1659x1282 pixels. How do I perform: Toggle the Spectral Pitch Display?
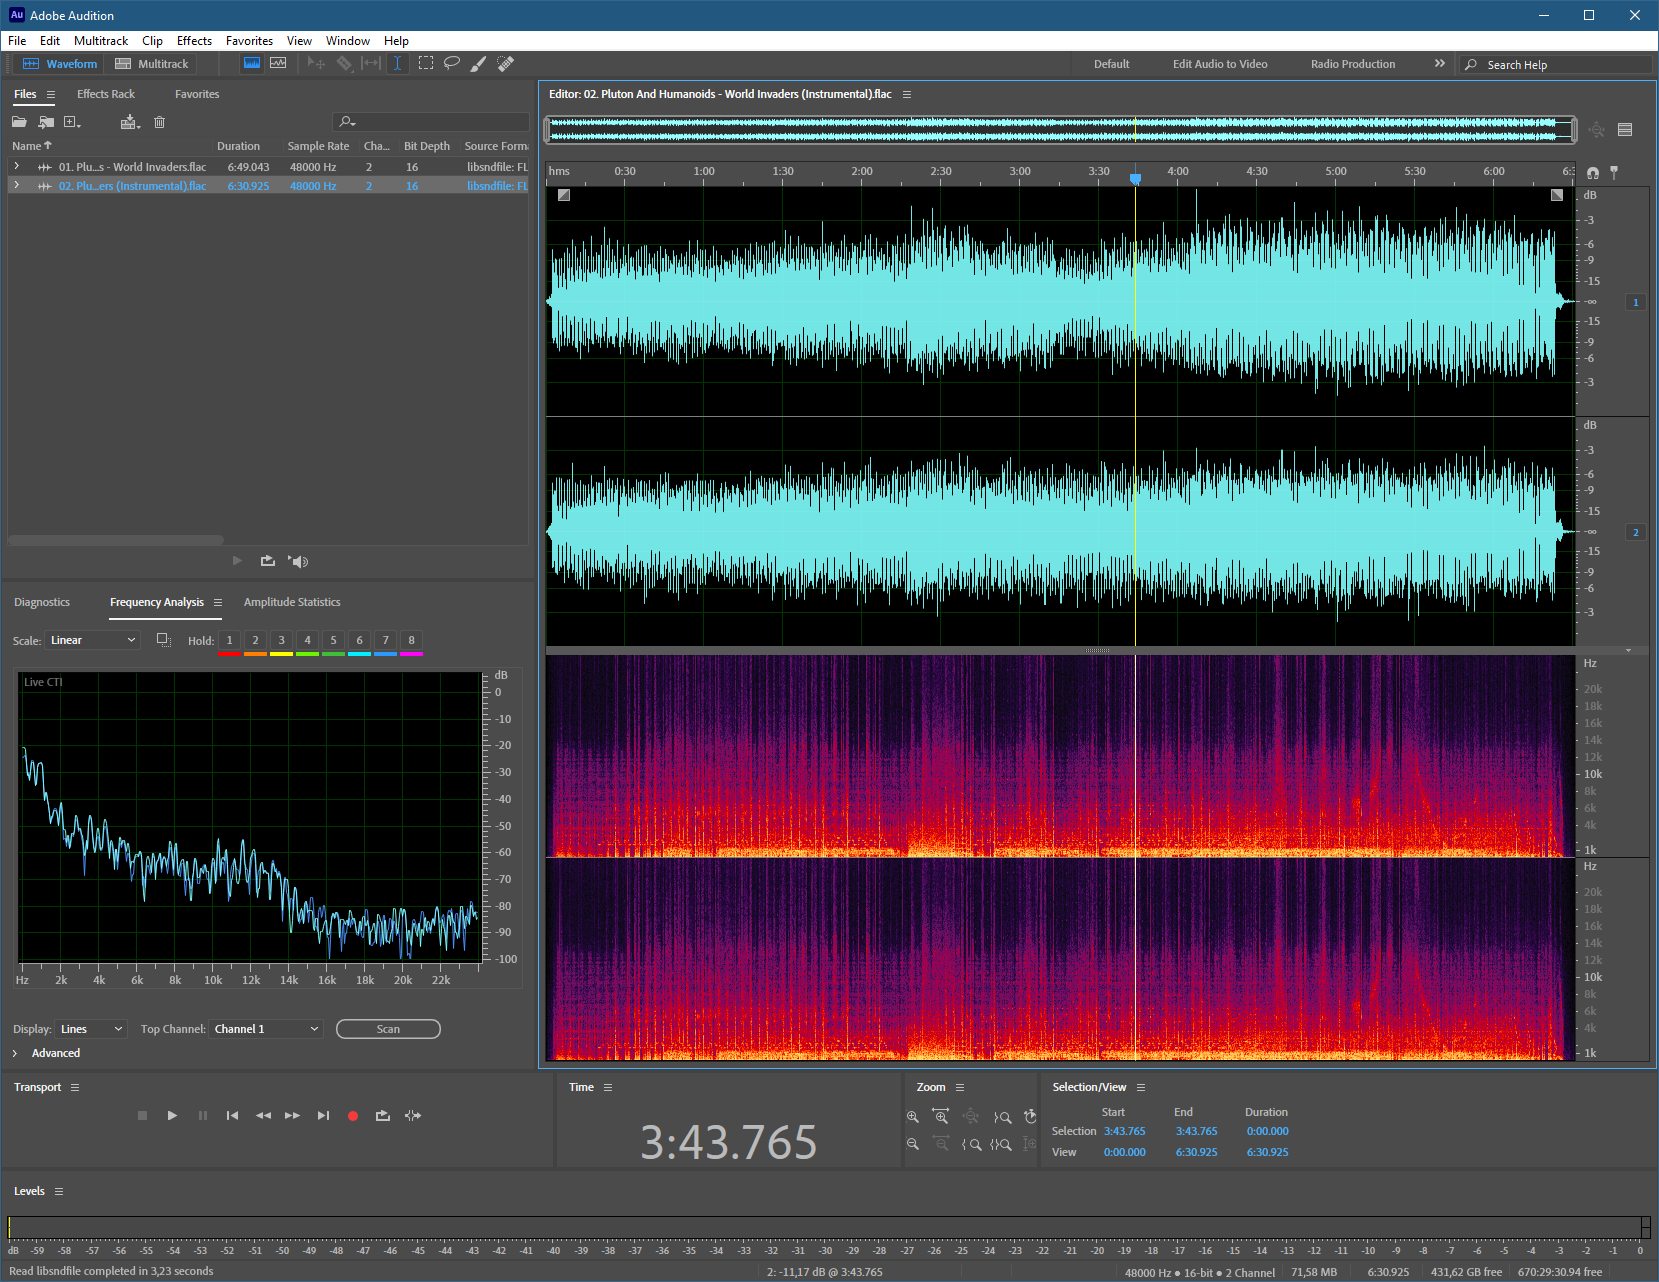(x=278, y=63)
